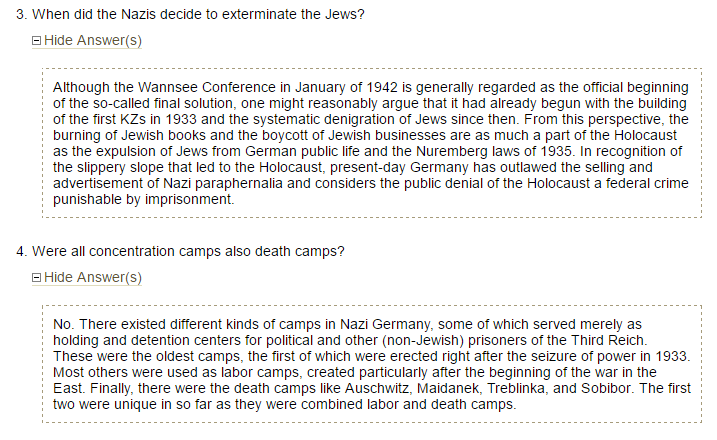Collapse question 3 answer via minus icon

37,41
